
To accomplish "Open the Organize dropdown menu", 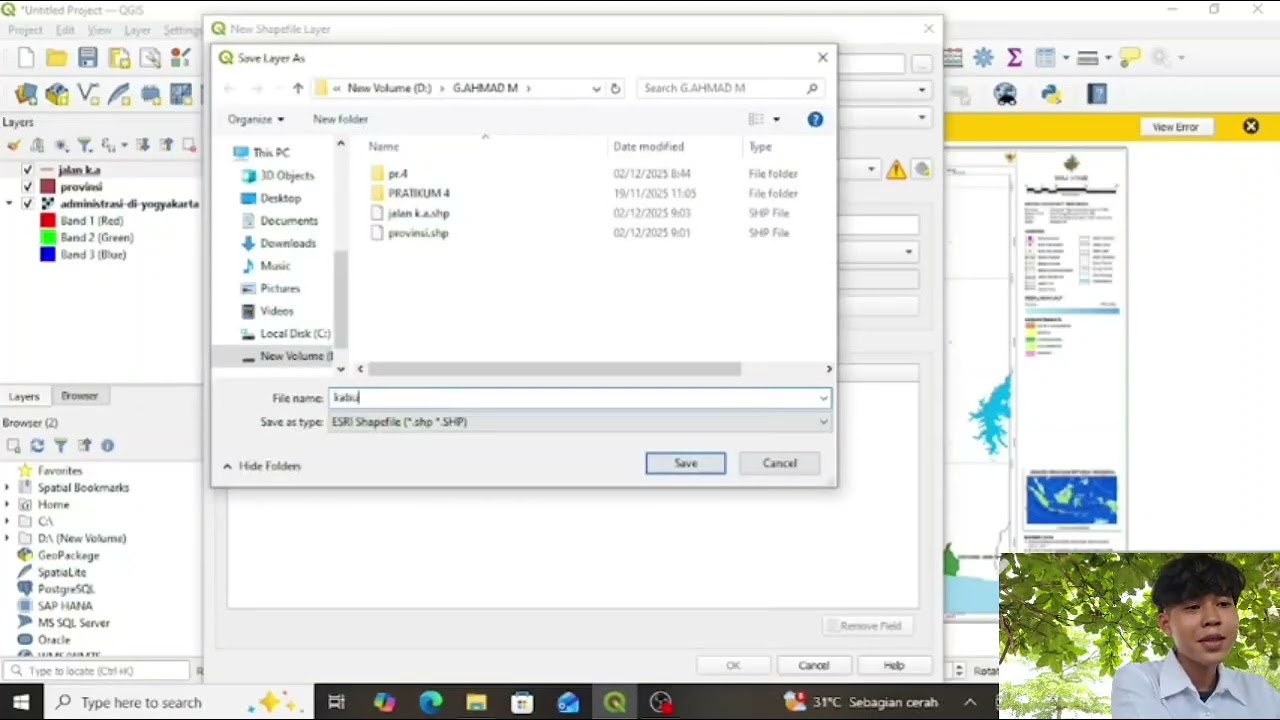I will point(255,119).
